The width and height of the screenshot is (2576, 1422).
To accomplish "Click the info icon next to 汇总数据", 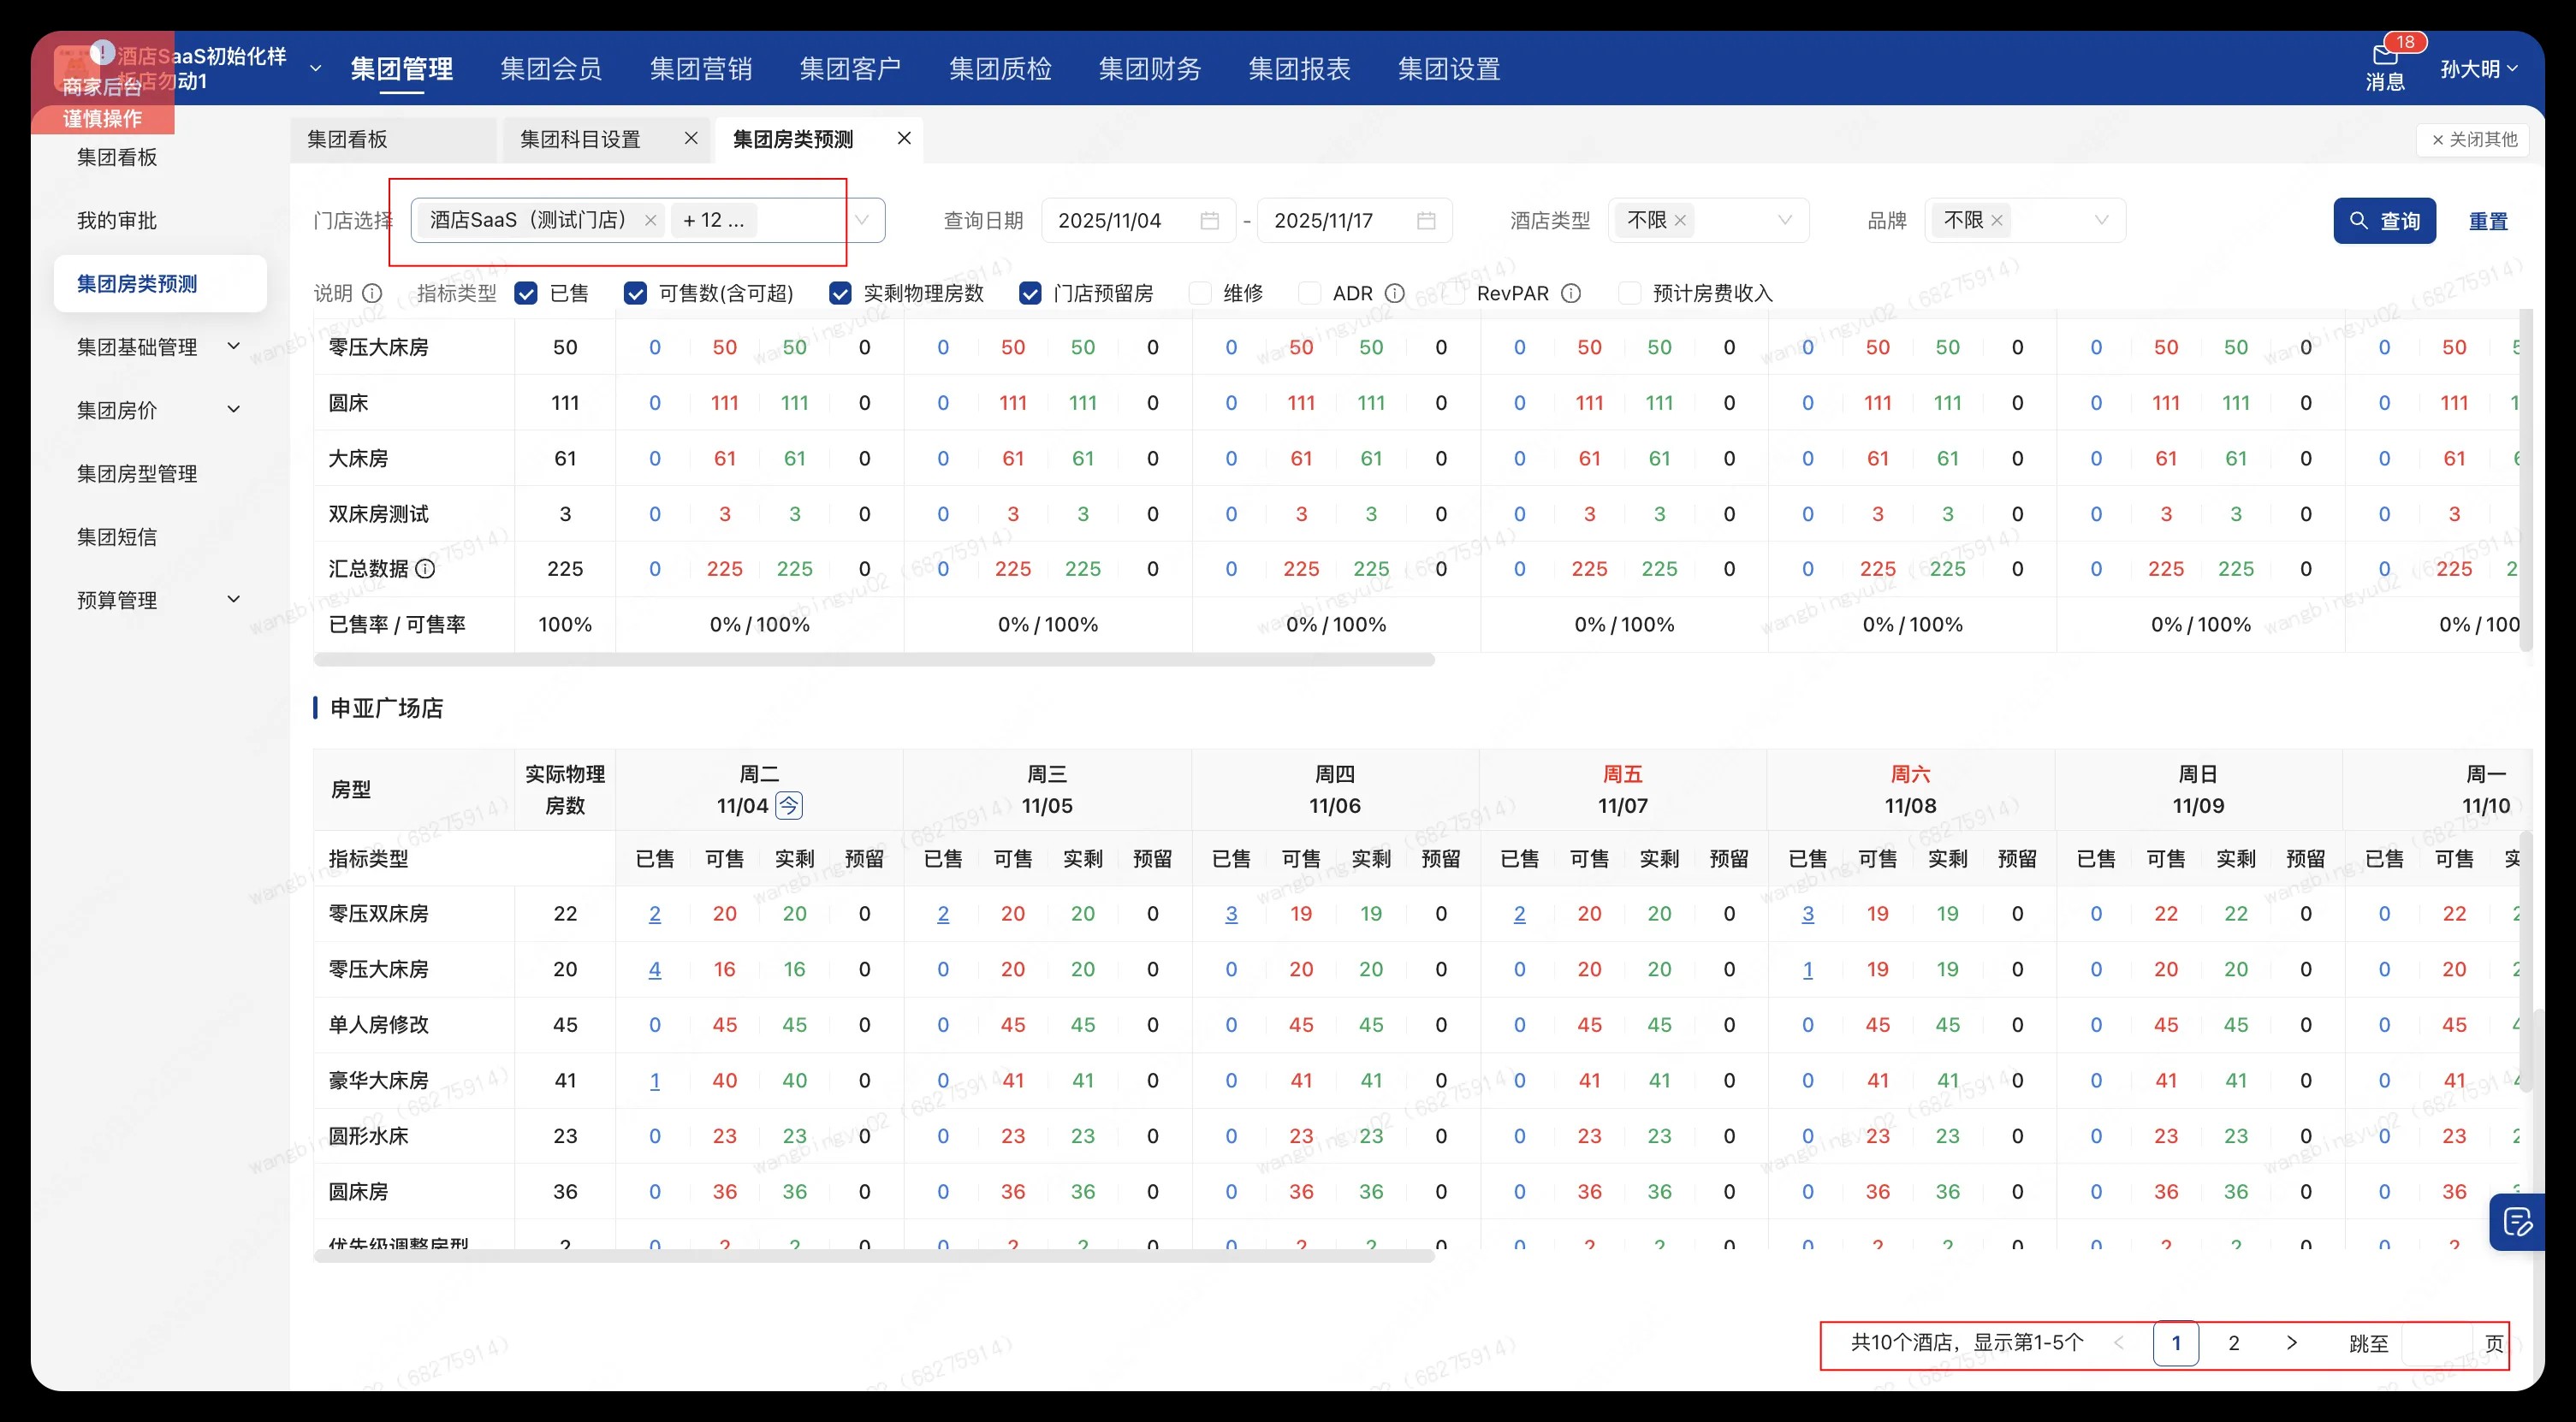I will 426,568.
